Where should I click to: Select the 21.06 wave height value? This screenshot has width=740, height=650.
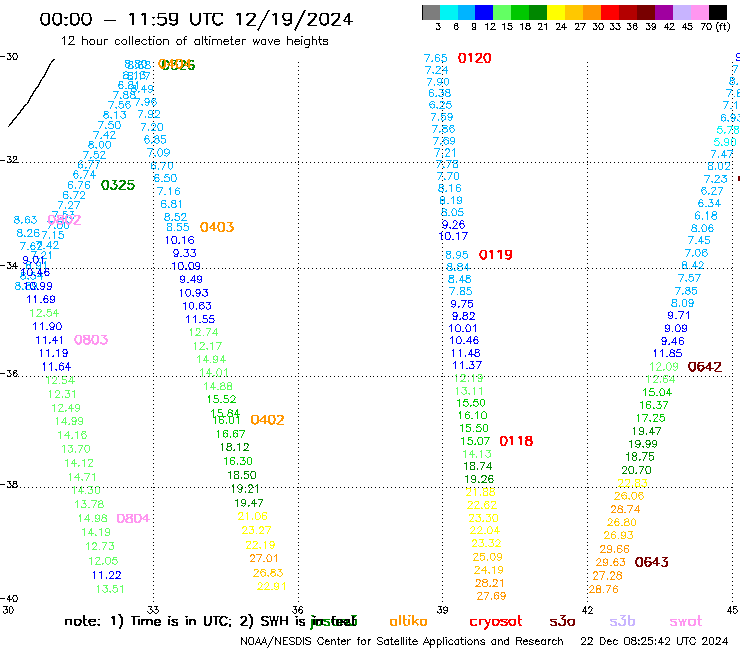(x=252, y=516)
